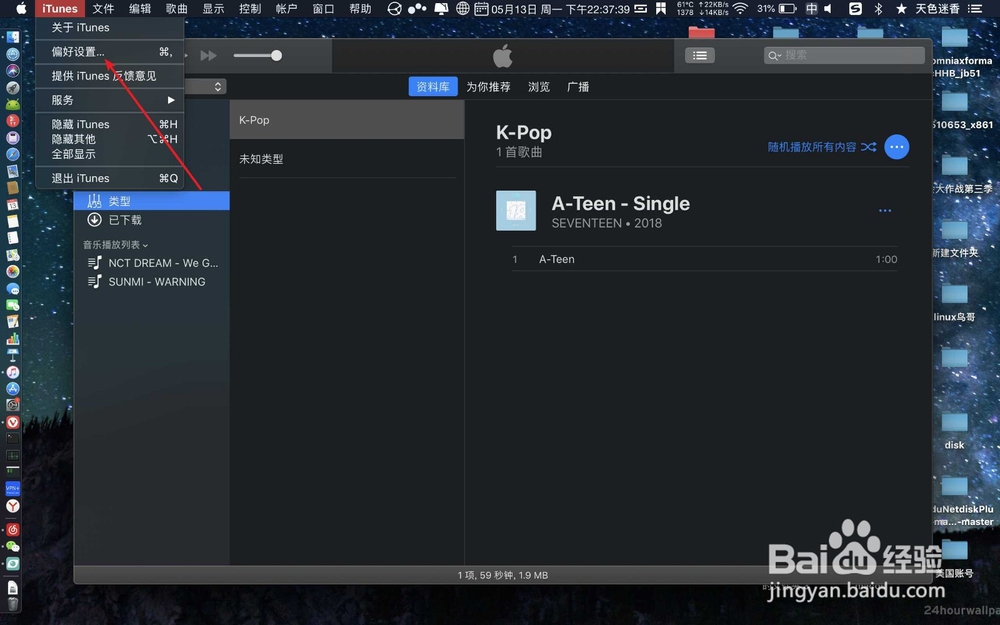The image size is (1000, 625).
Task: Open Launchpad rocket in Dock
Action: coord(13,87)
